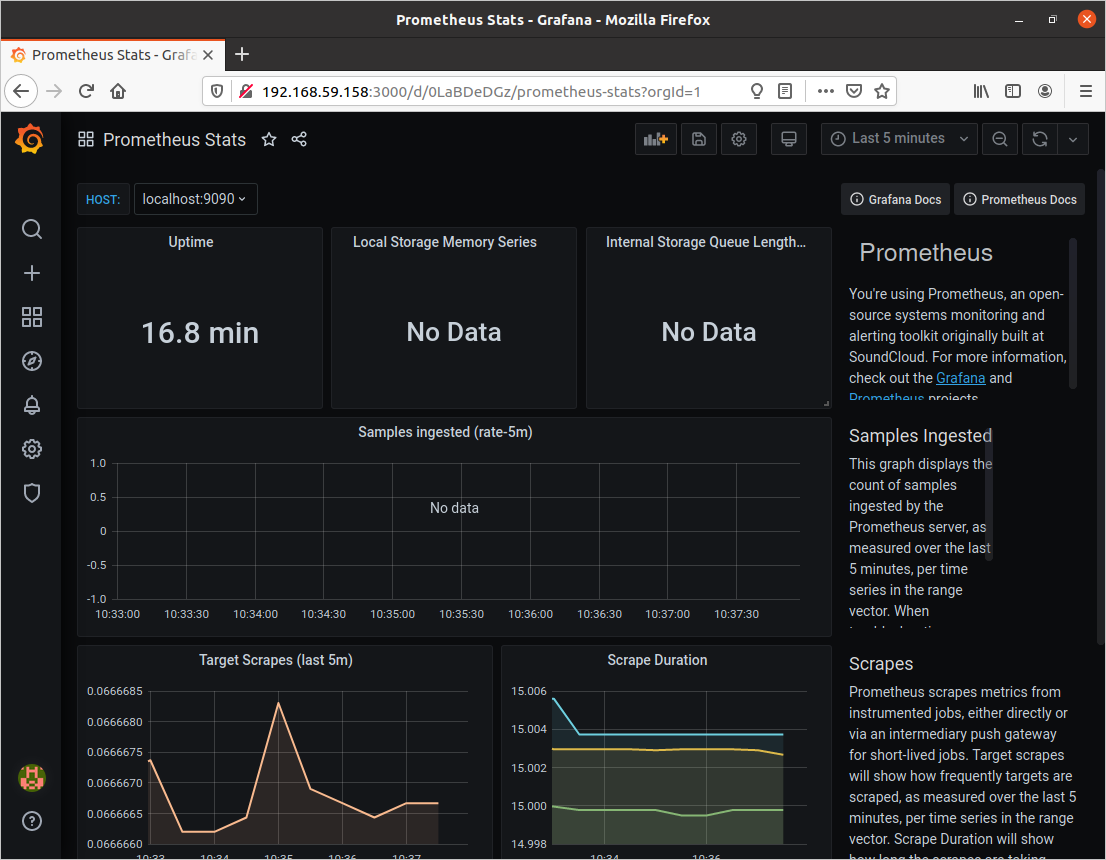Share the dashboard via share icon

299,139
